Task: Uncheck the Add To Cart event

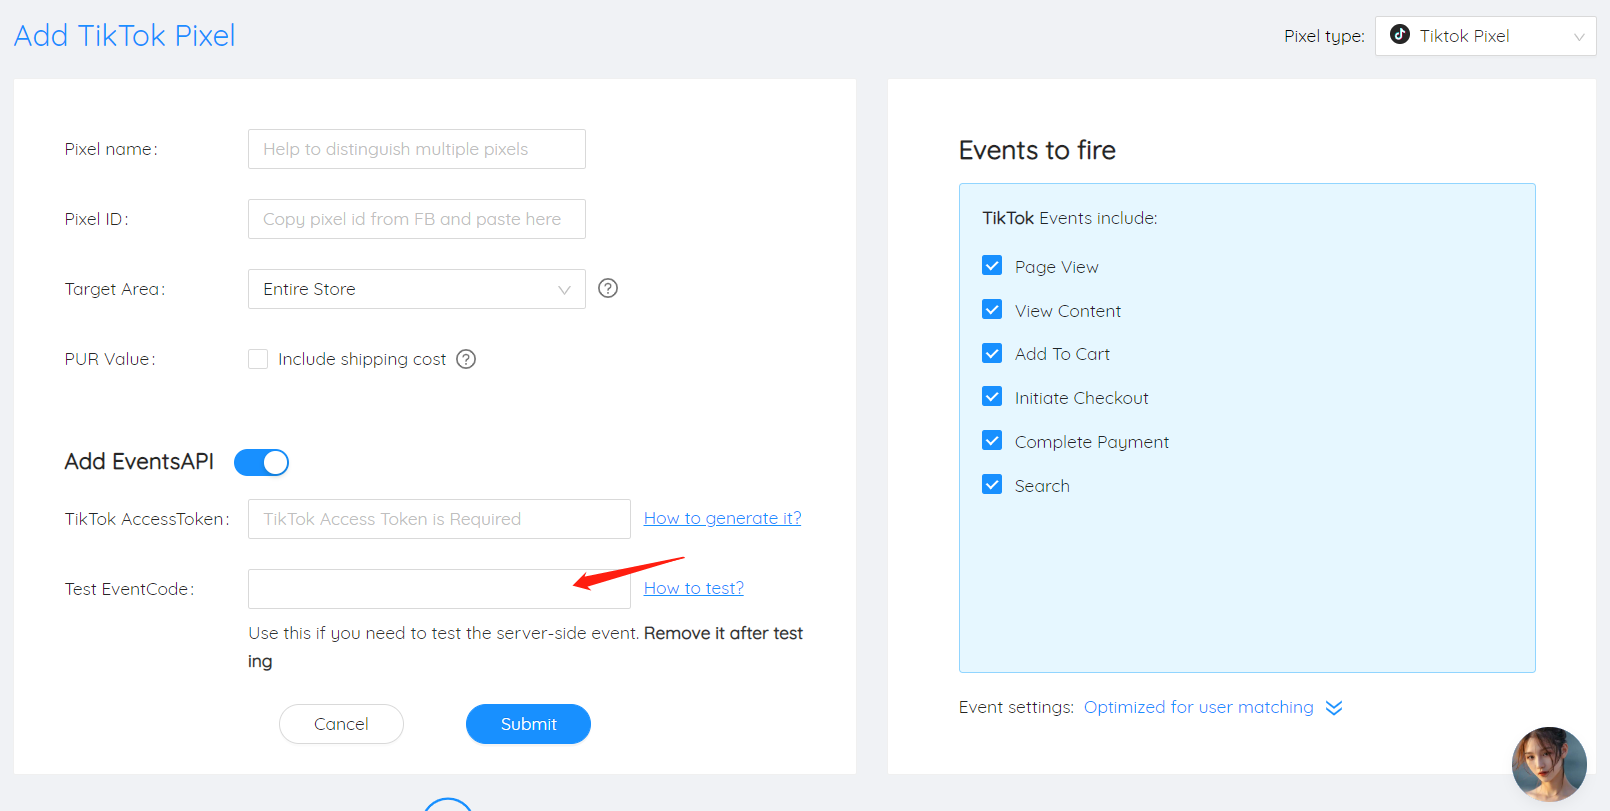Action: click(992, 353)
